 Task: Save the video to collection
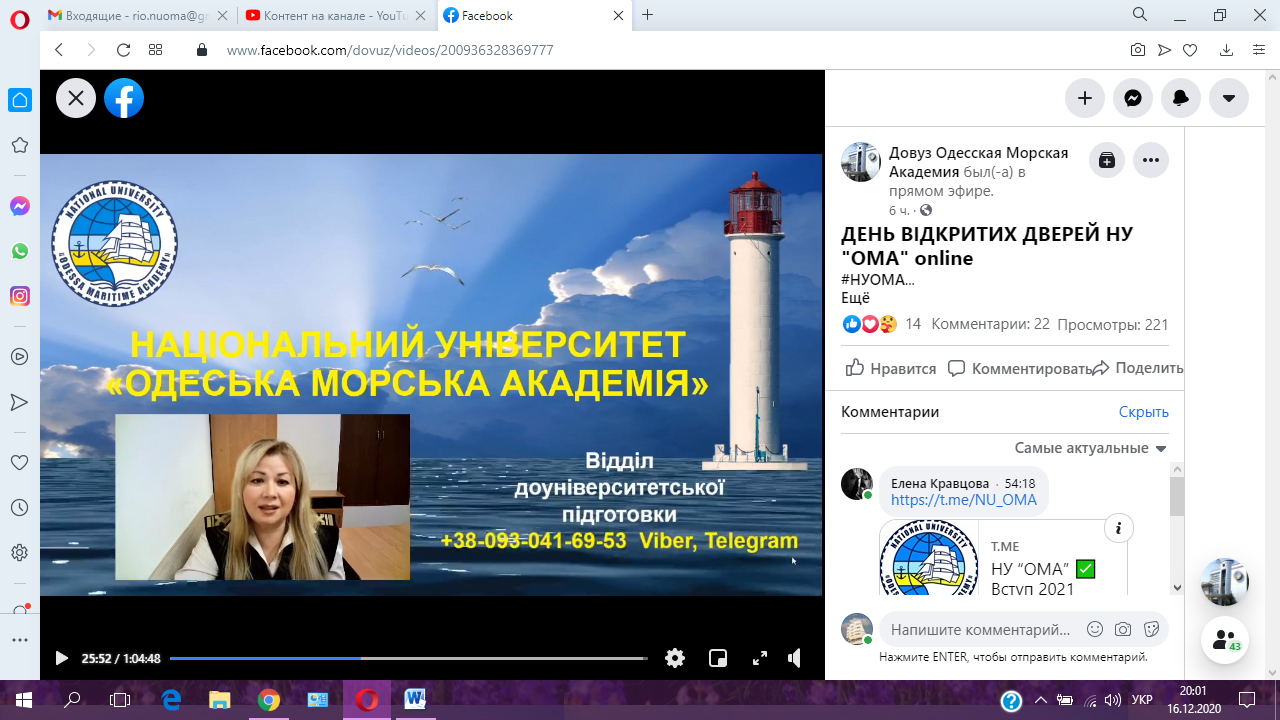(x=1107, y=160)
